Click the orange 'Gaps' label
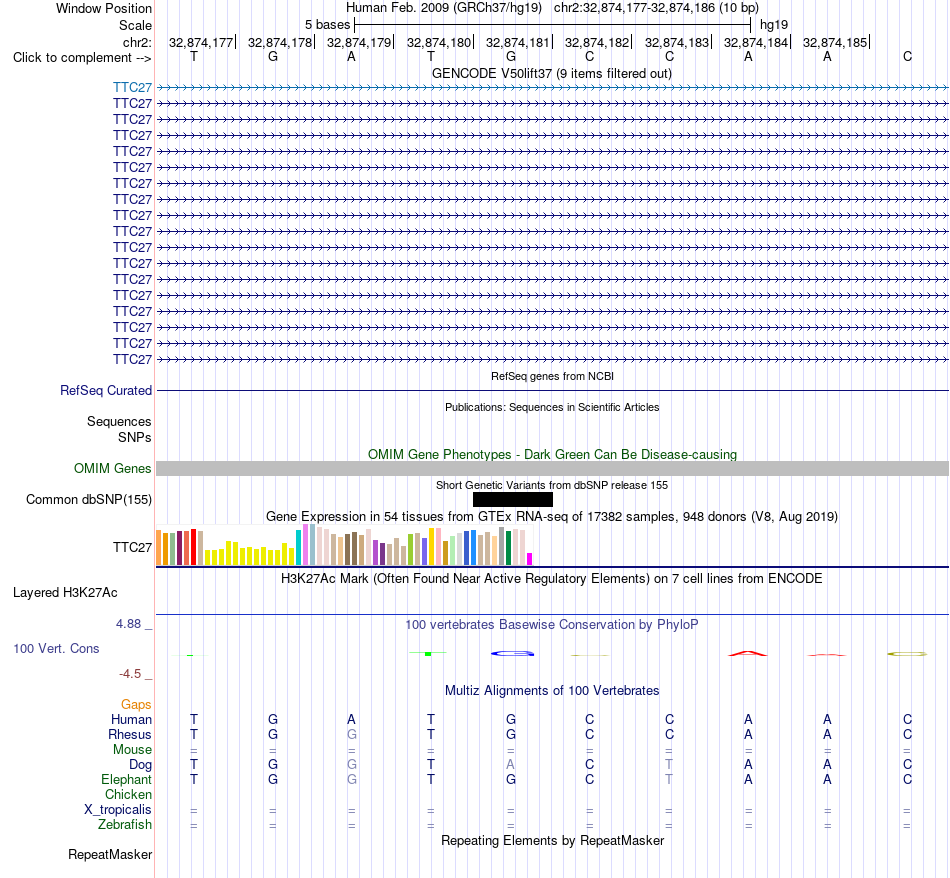950x878 pixels. [x=136, y=704]
